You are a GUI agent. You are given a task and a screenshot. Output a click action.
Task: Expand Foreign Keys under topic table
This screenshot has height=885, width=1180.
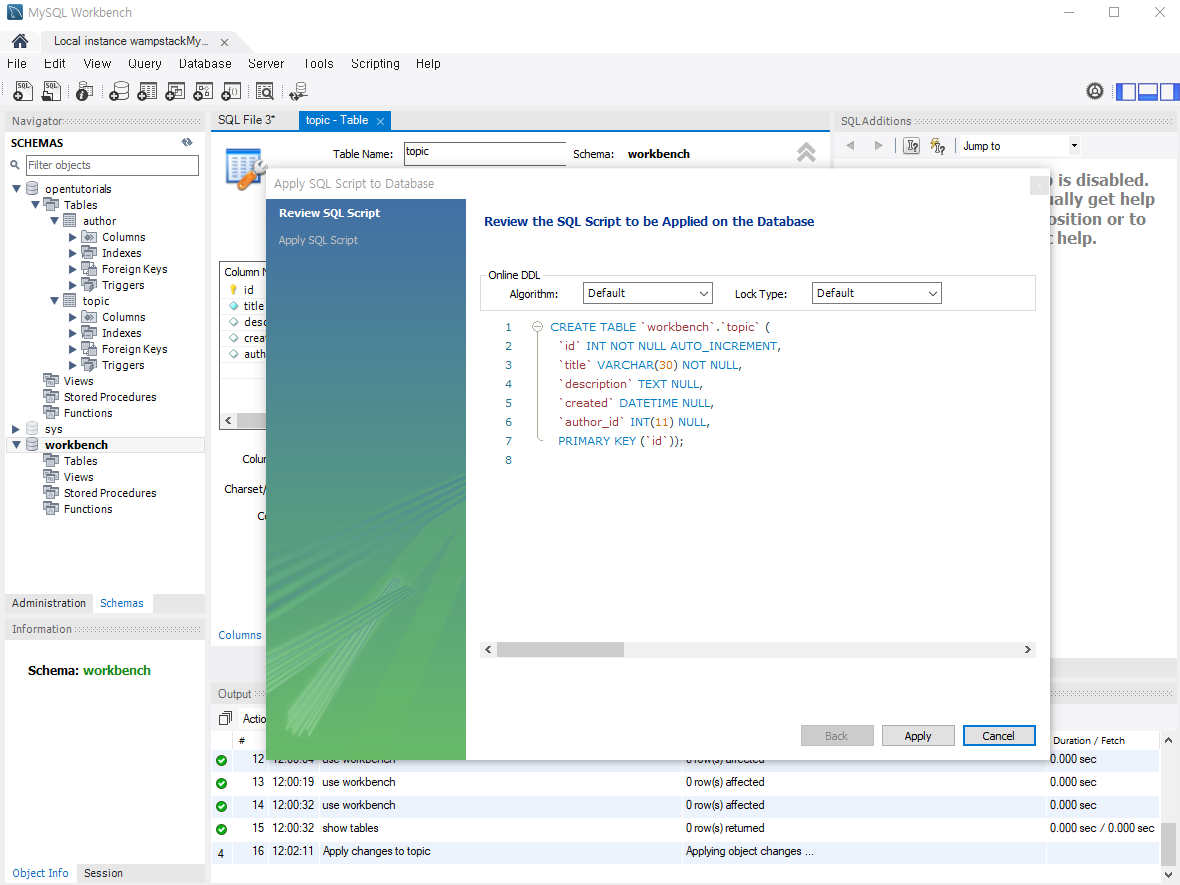pos(73,349)
